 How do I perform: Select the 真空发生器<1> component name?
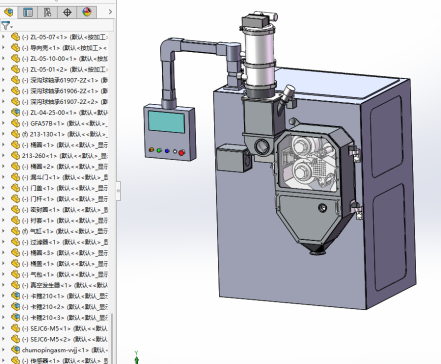click(51, 285)
